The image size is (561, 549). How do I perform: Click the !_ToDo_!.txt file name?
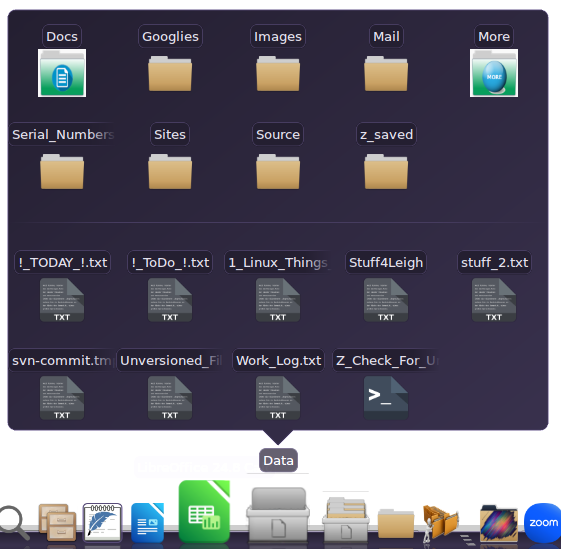[170, 262]
